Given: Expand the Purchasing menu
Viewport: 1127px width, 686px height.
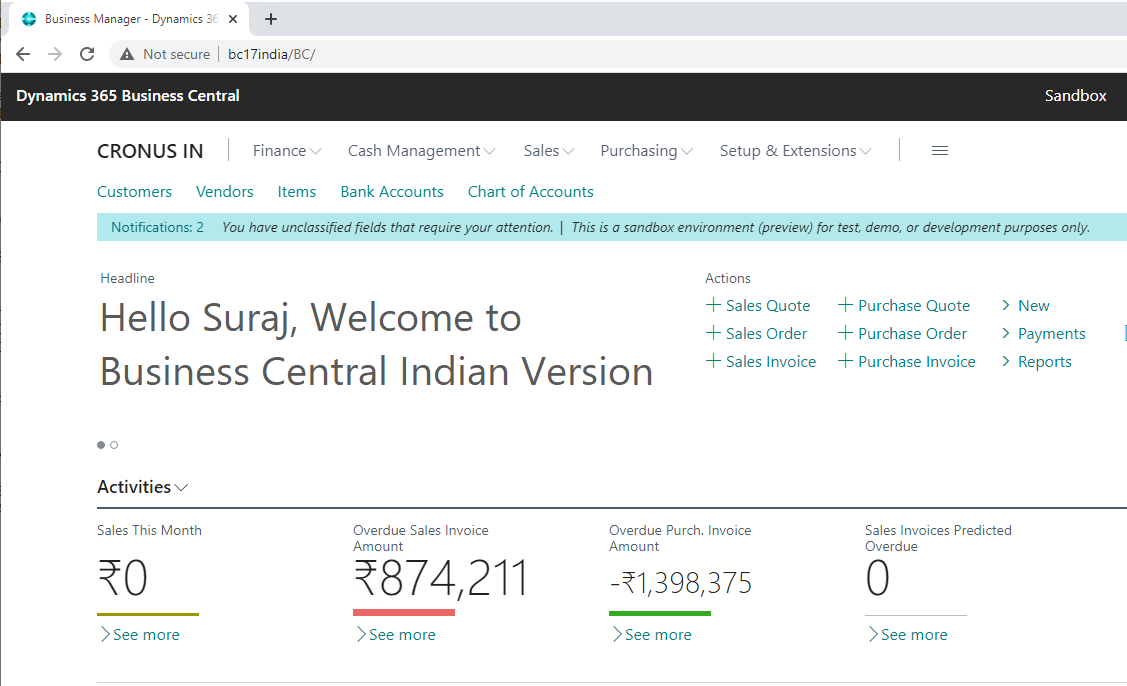Looking at the screenshot, I should [x=646, y=150].
